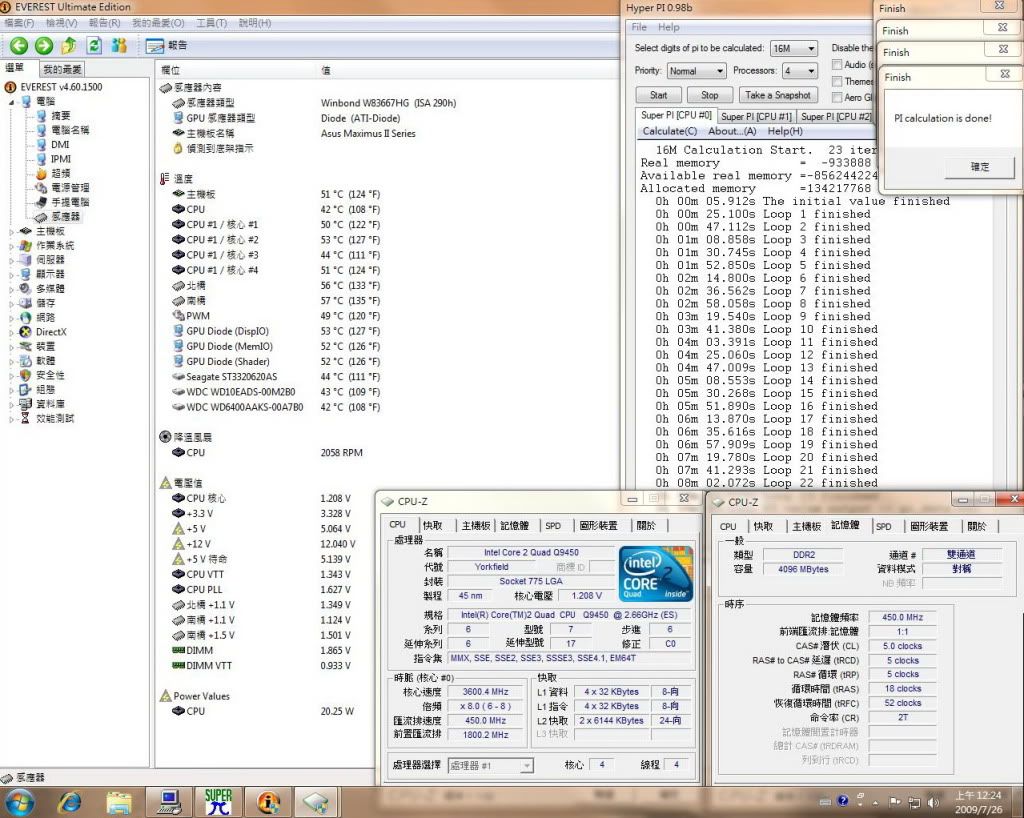Open Super PI from the taskbar
The image size is (1024, 818).
pyautogui.click(x=218, y=800)
